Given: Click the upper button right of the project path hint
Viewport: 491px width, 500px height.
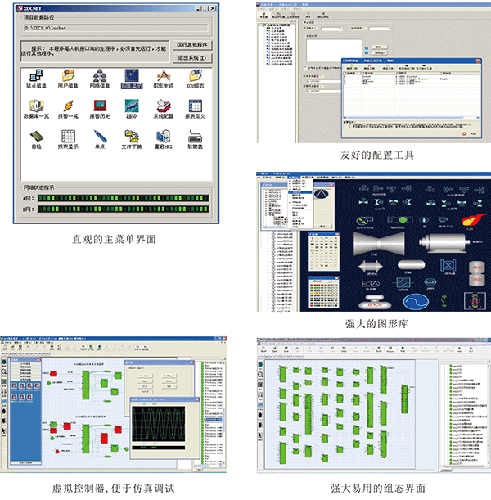Looking at the screenshot, I should 192,45.
